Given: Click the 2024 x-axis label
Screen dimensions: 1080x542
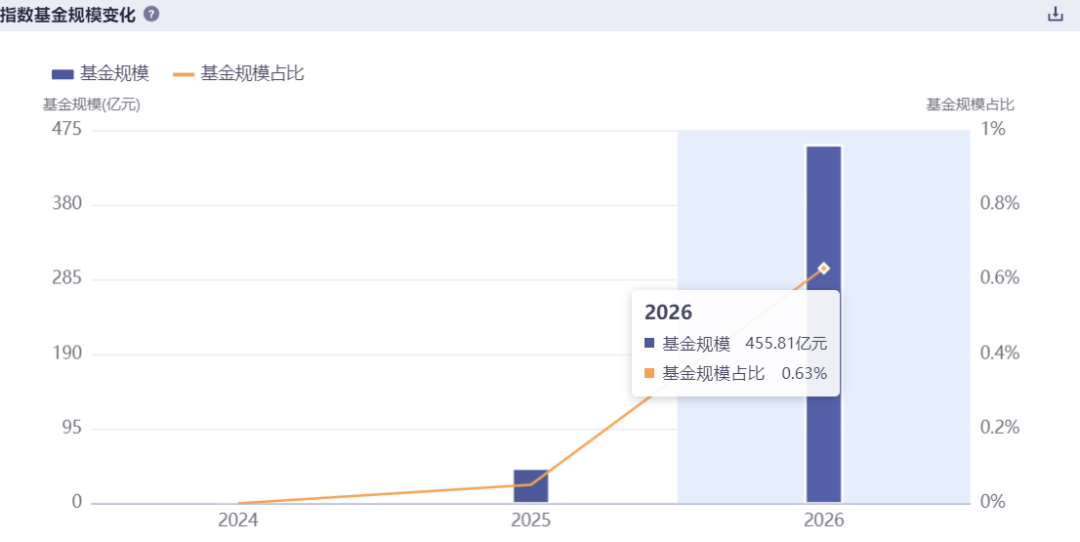Looking at the screenshot, I should tap(238, 520).
